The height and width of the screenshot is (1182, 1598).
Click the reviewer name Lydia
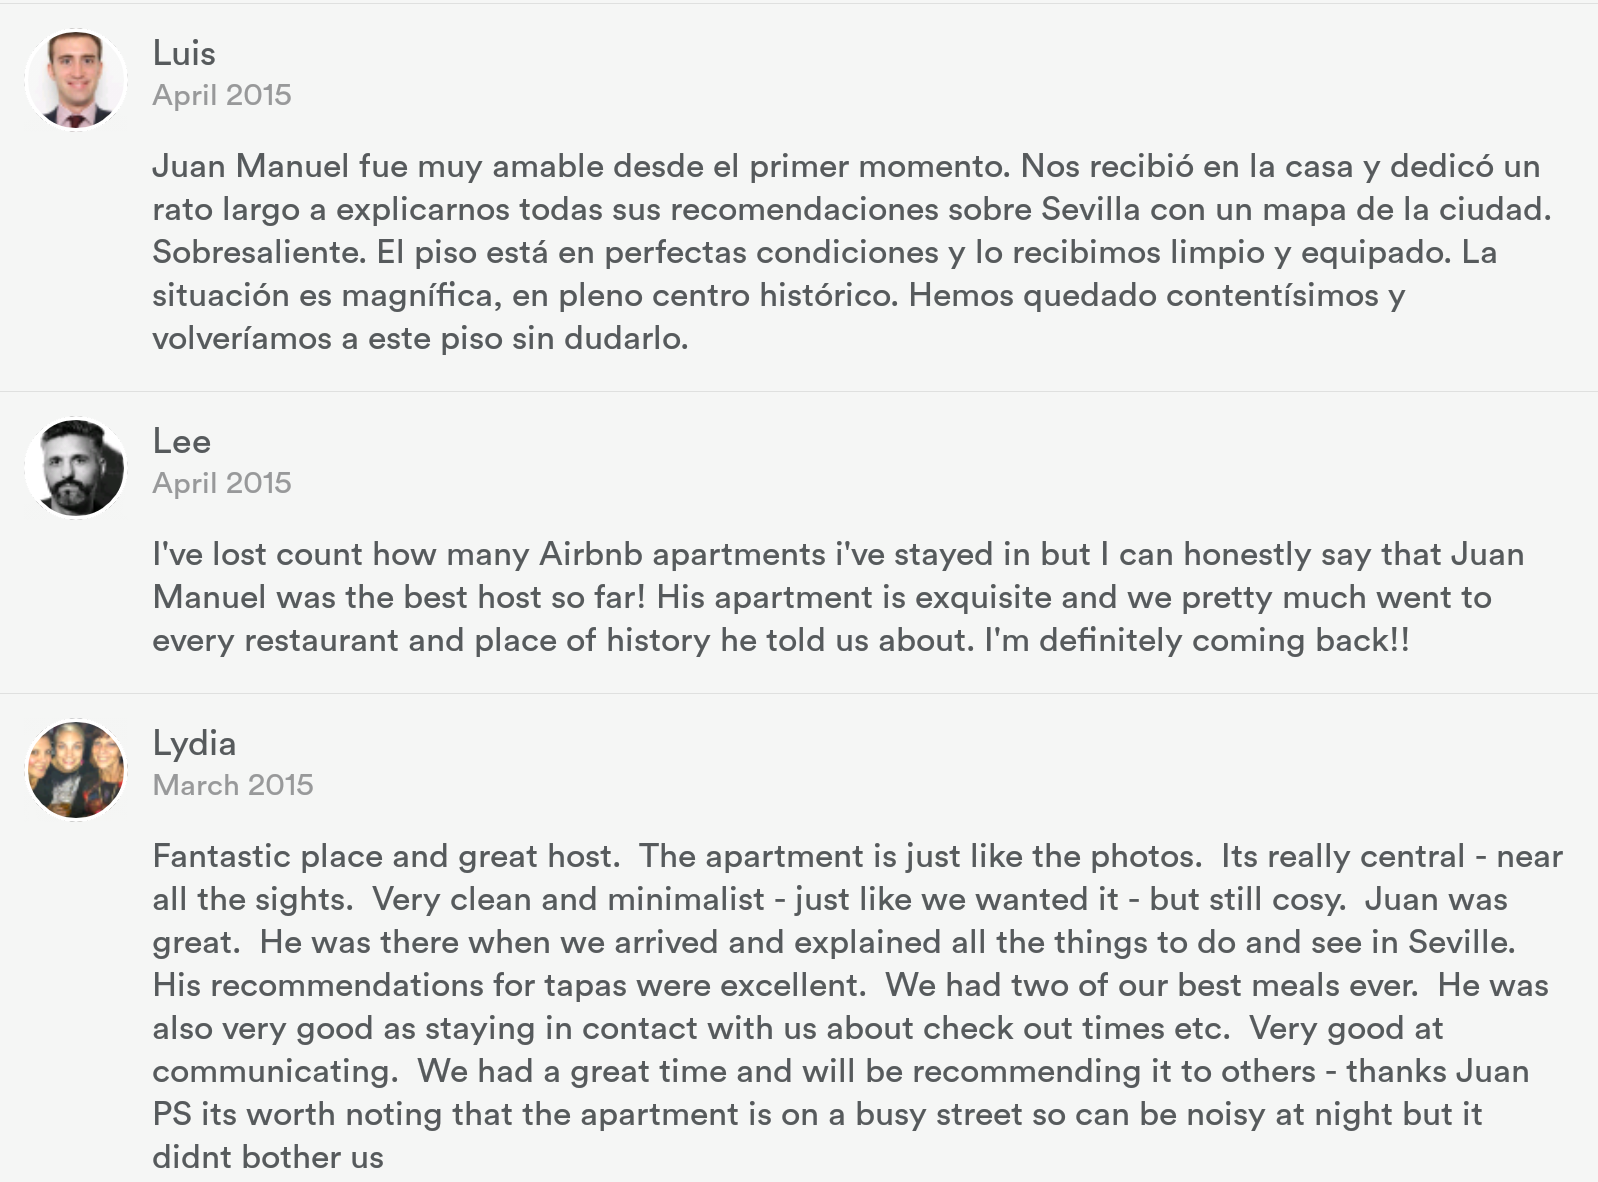point(194,743)
